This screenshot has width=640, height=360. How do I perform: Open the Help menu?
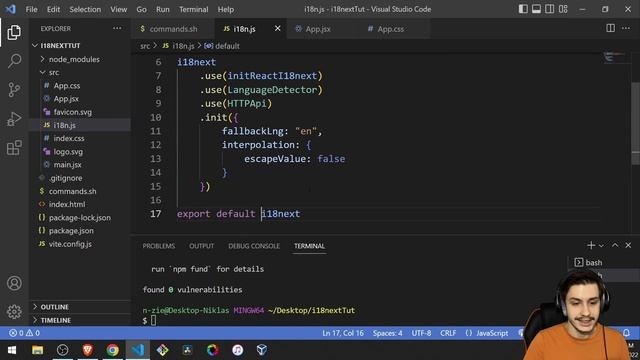[226, 9]
